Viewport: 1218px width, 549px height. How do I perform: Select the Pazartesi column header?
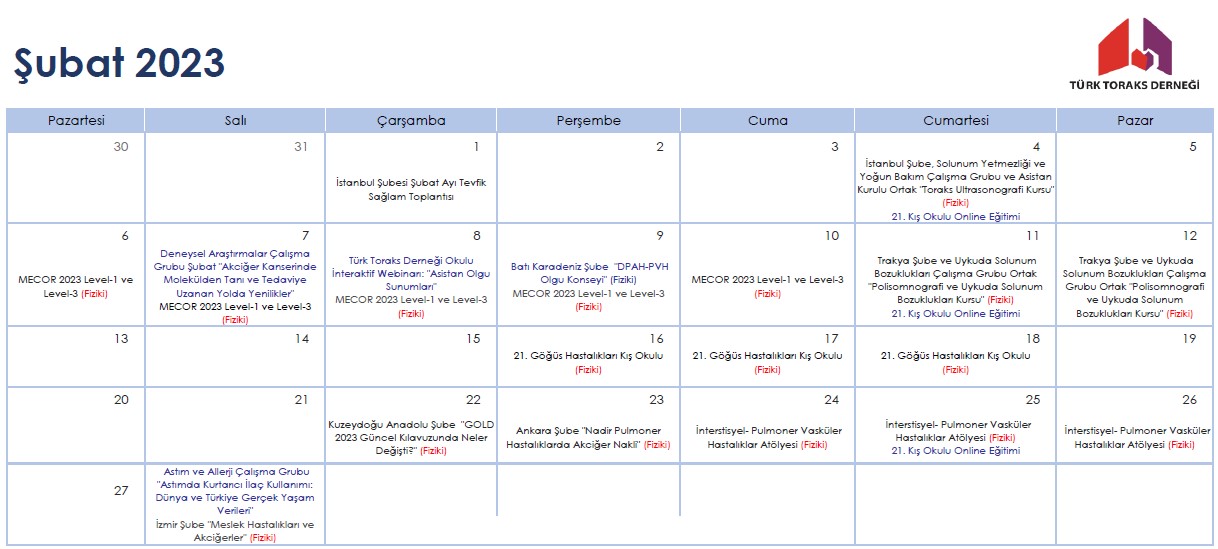(x=76, y=120)
